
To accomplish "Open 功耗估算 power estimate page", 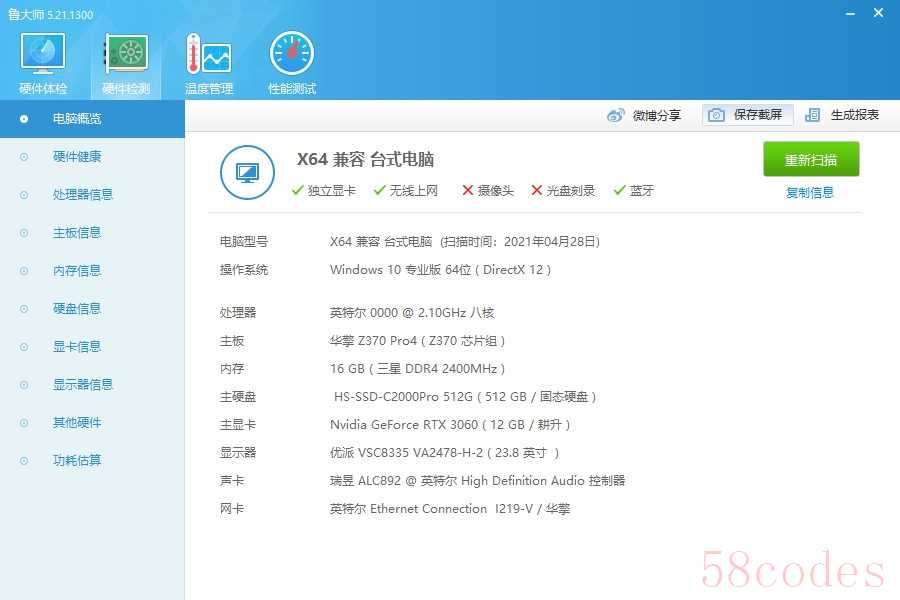I will pyautogui.click(x=77, y=461).
